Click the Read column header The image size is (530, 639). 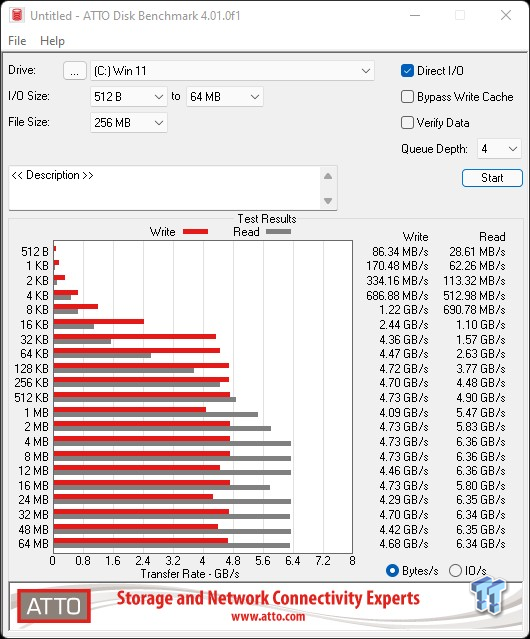(492, 237)
